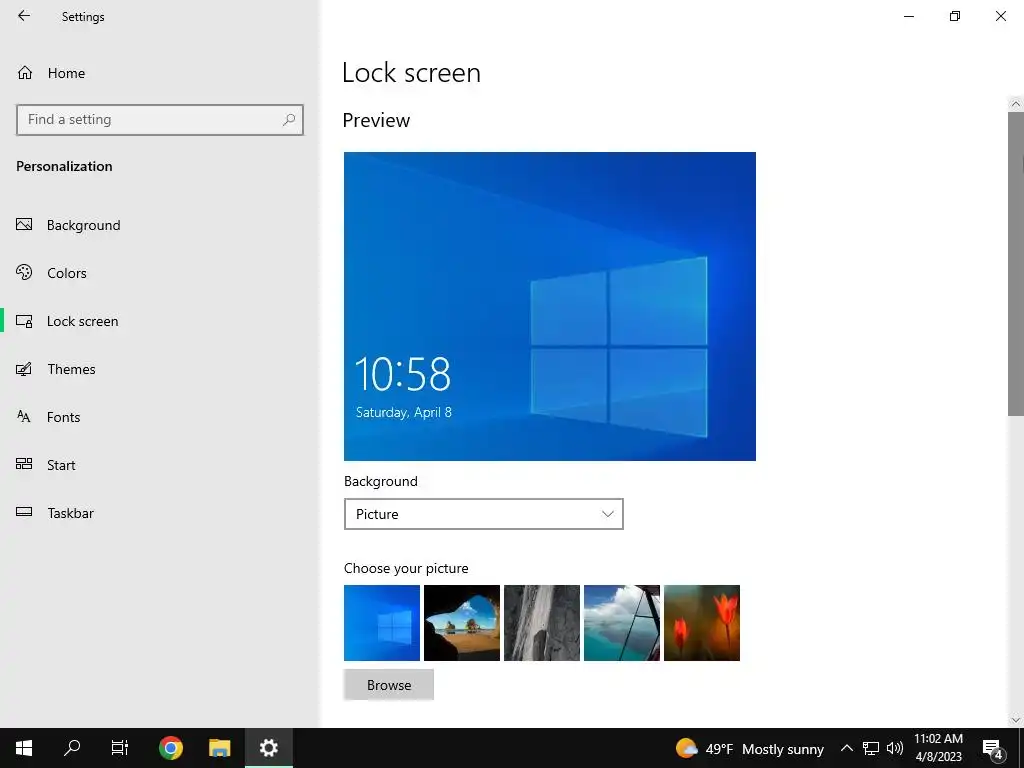Click the vertical scrollbar thumb

[x=1016, y=263]
